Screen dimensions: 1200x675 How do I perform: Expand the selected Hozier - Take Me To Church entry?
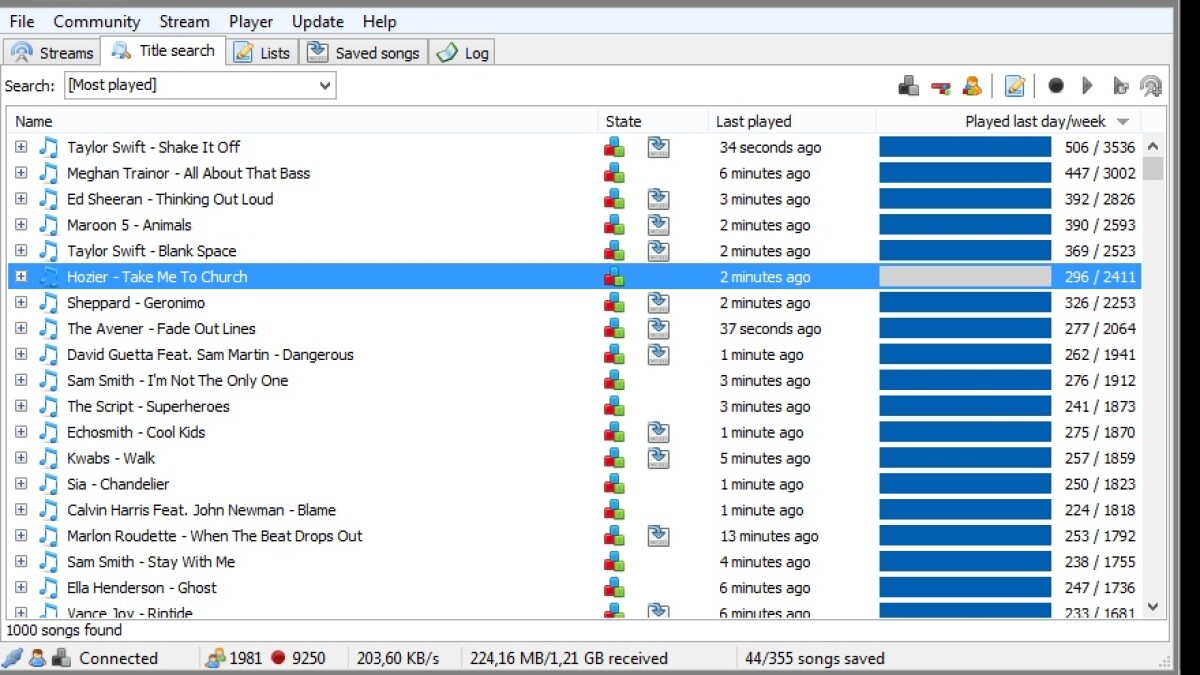pyautogui.click(x=21, y=277)
